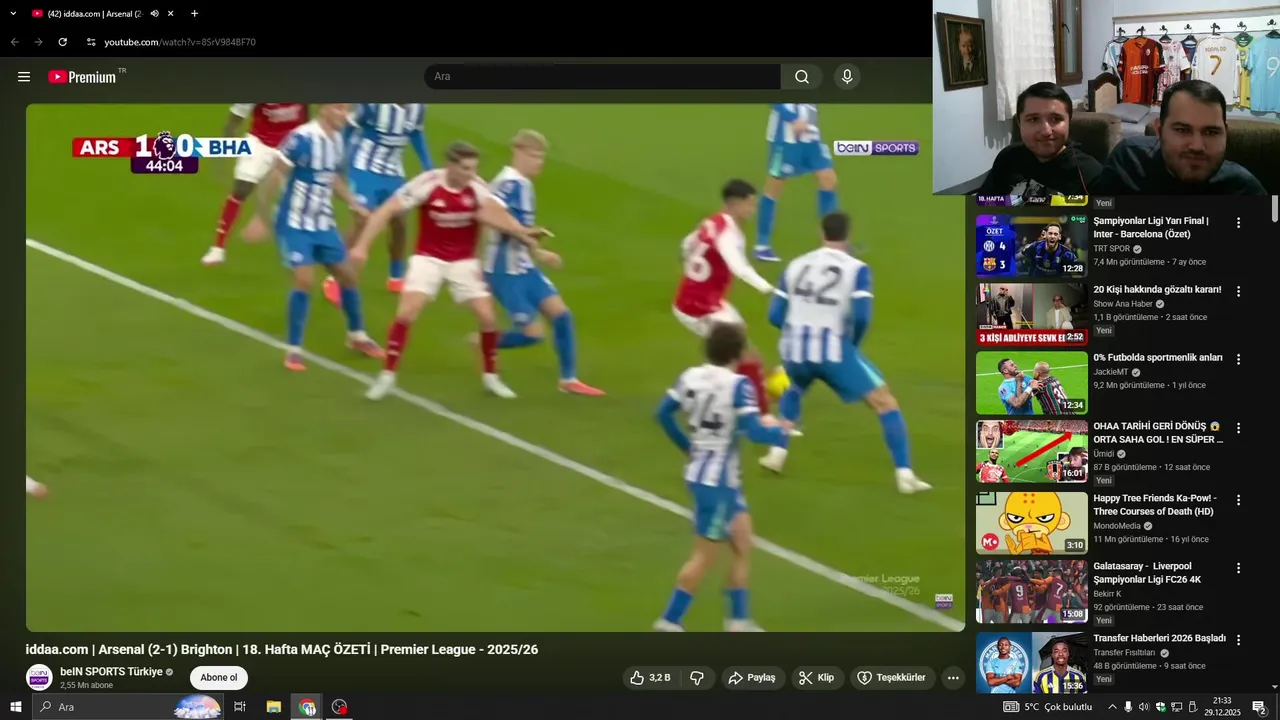Image resolution: width=1280 pixels, height=720 pixels.
Task: Expand the tab search chevron
Action: coord(13,14)
